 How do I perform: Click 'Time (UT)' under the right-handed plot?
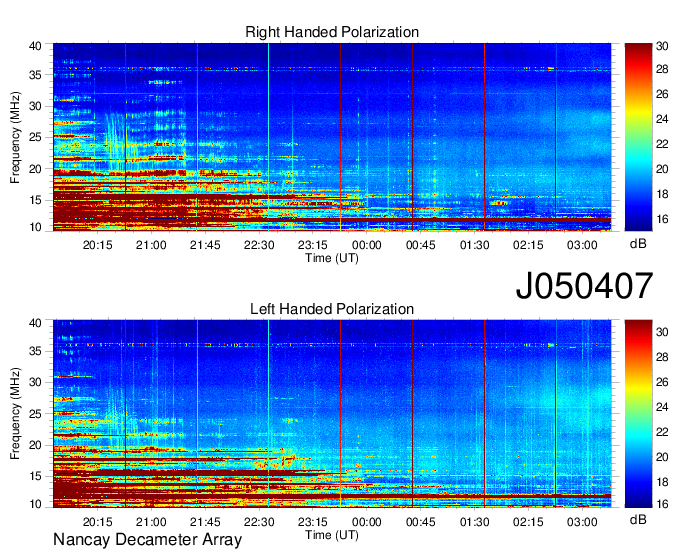tap(332, 258)
